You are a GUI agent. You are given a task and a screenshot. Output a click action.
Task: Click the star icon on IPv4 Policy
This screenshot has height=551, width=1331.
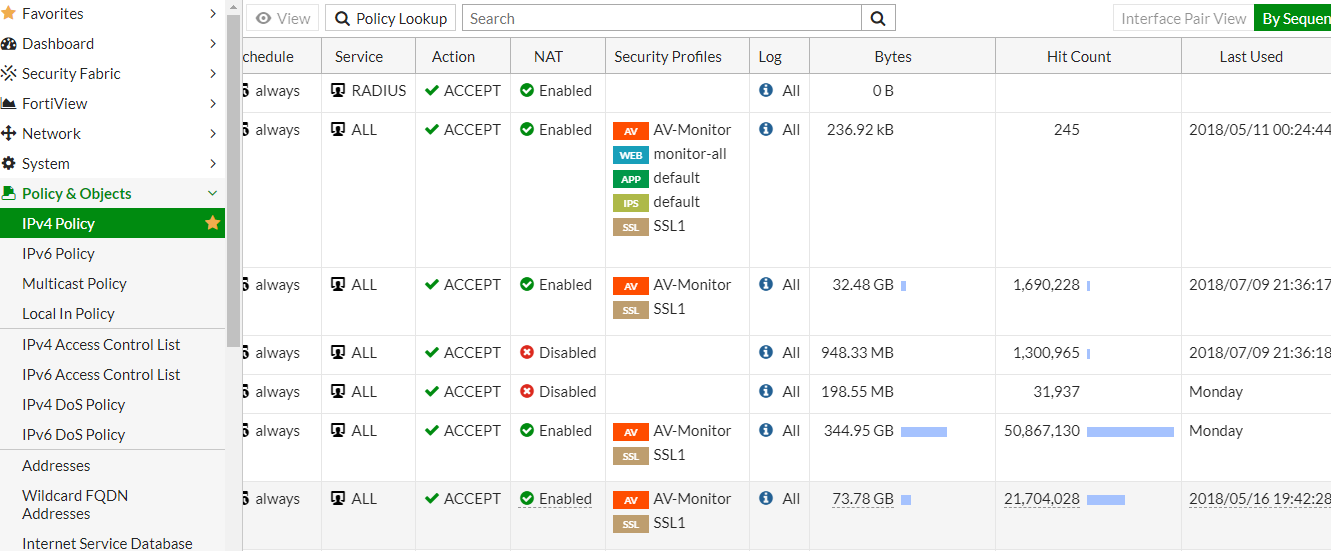(212, 223)
